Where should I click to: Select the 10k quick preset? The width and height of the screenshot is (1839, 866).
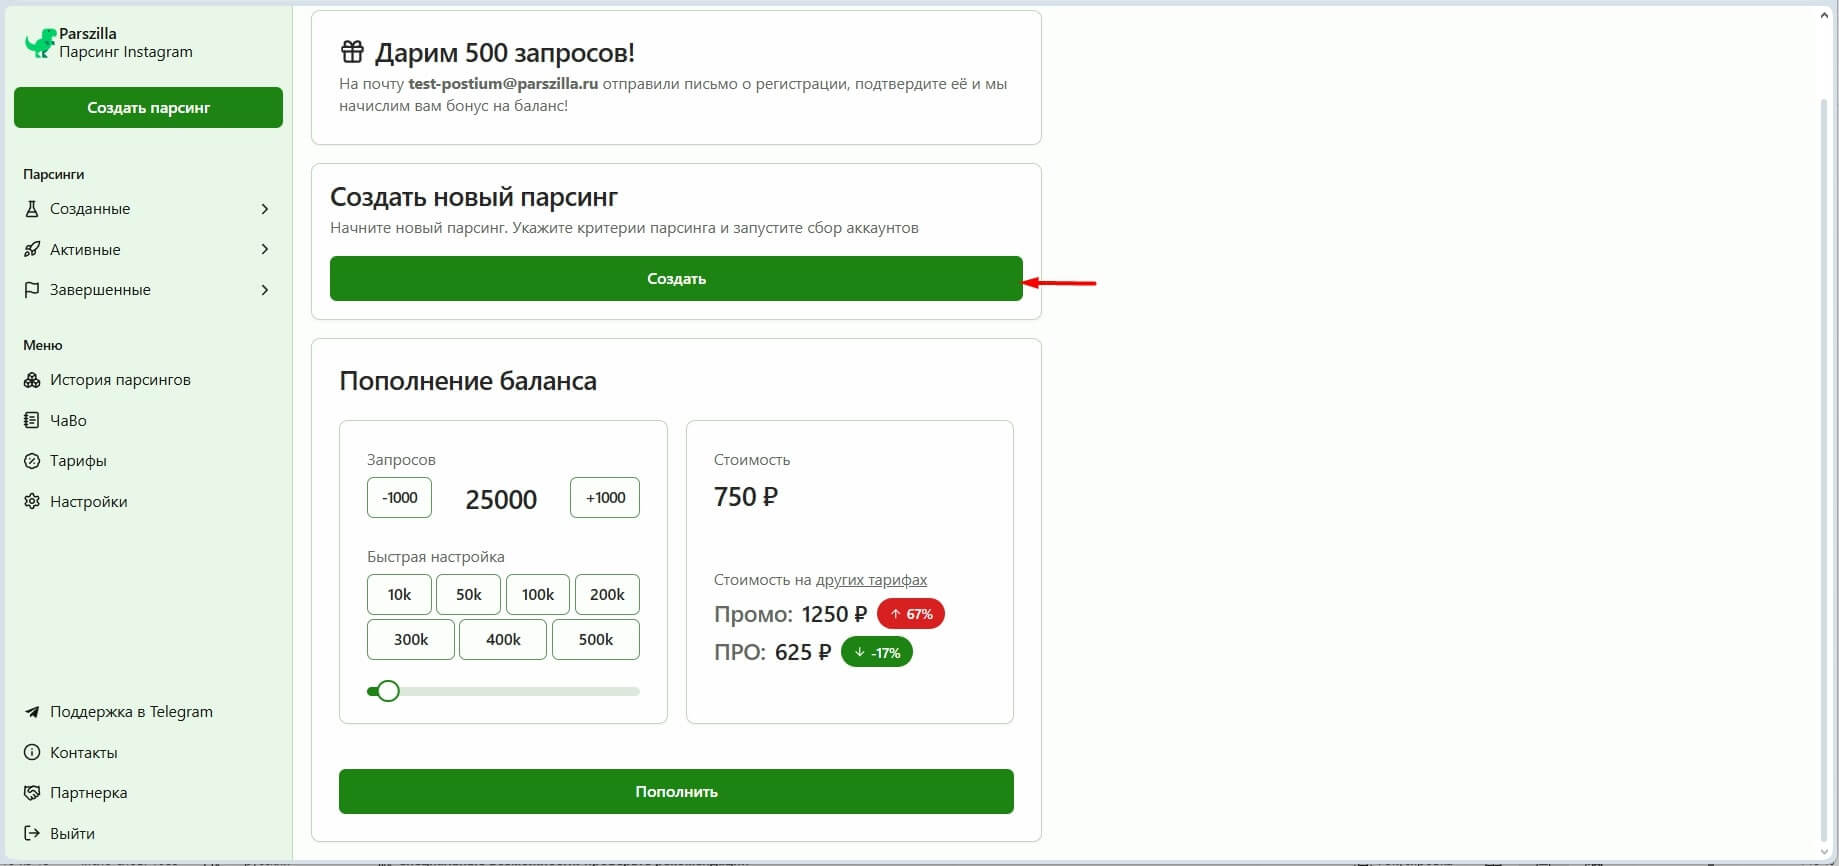click(399, 594)
